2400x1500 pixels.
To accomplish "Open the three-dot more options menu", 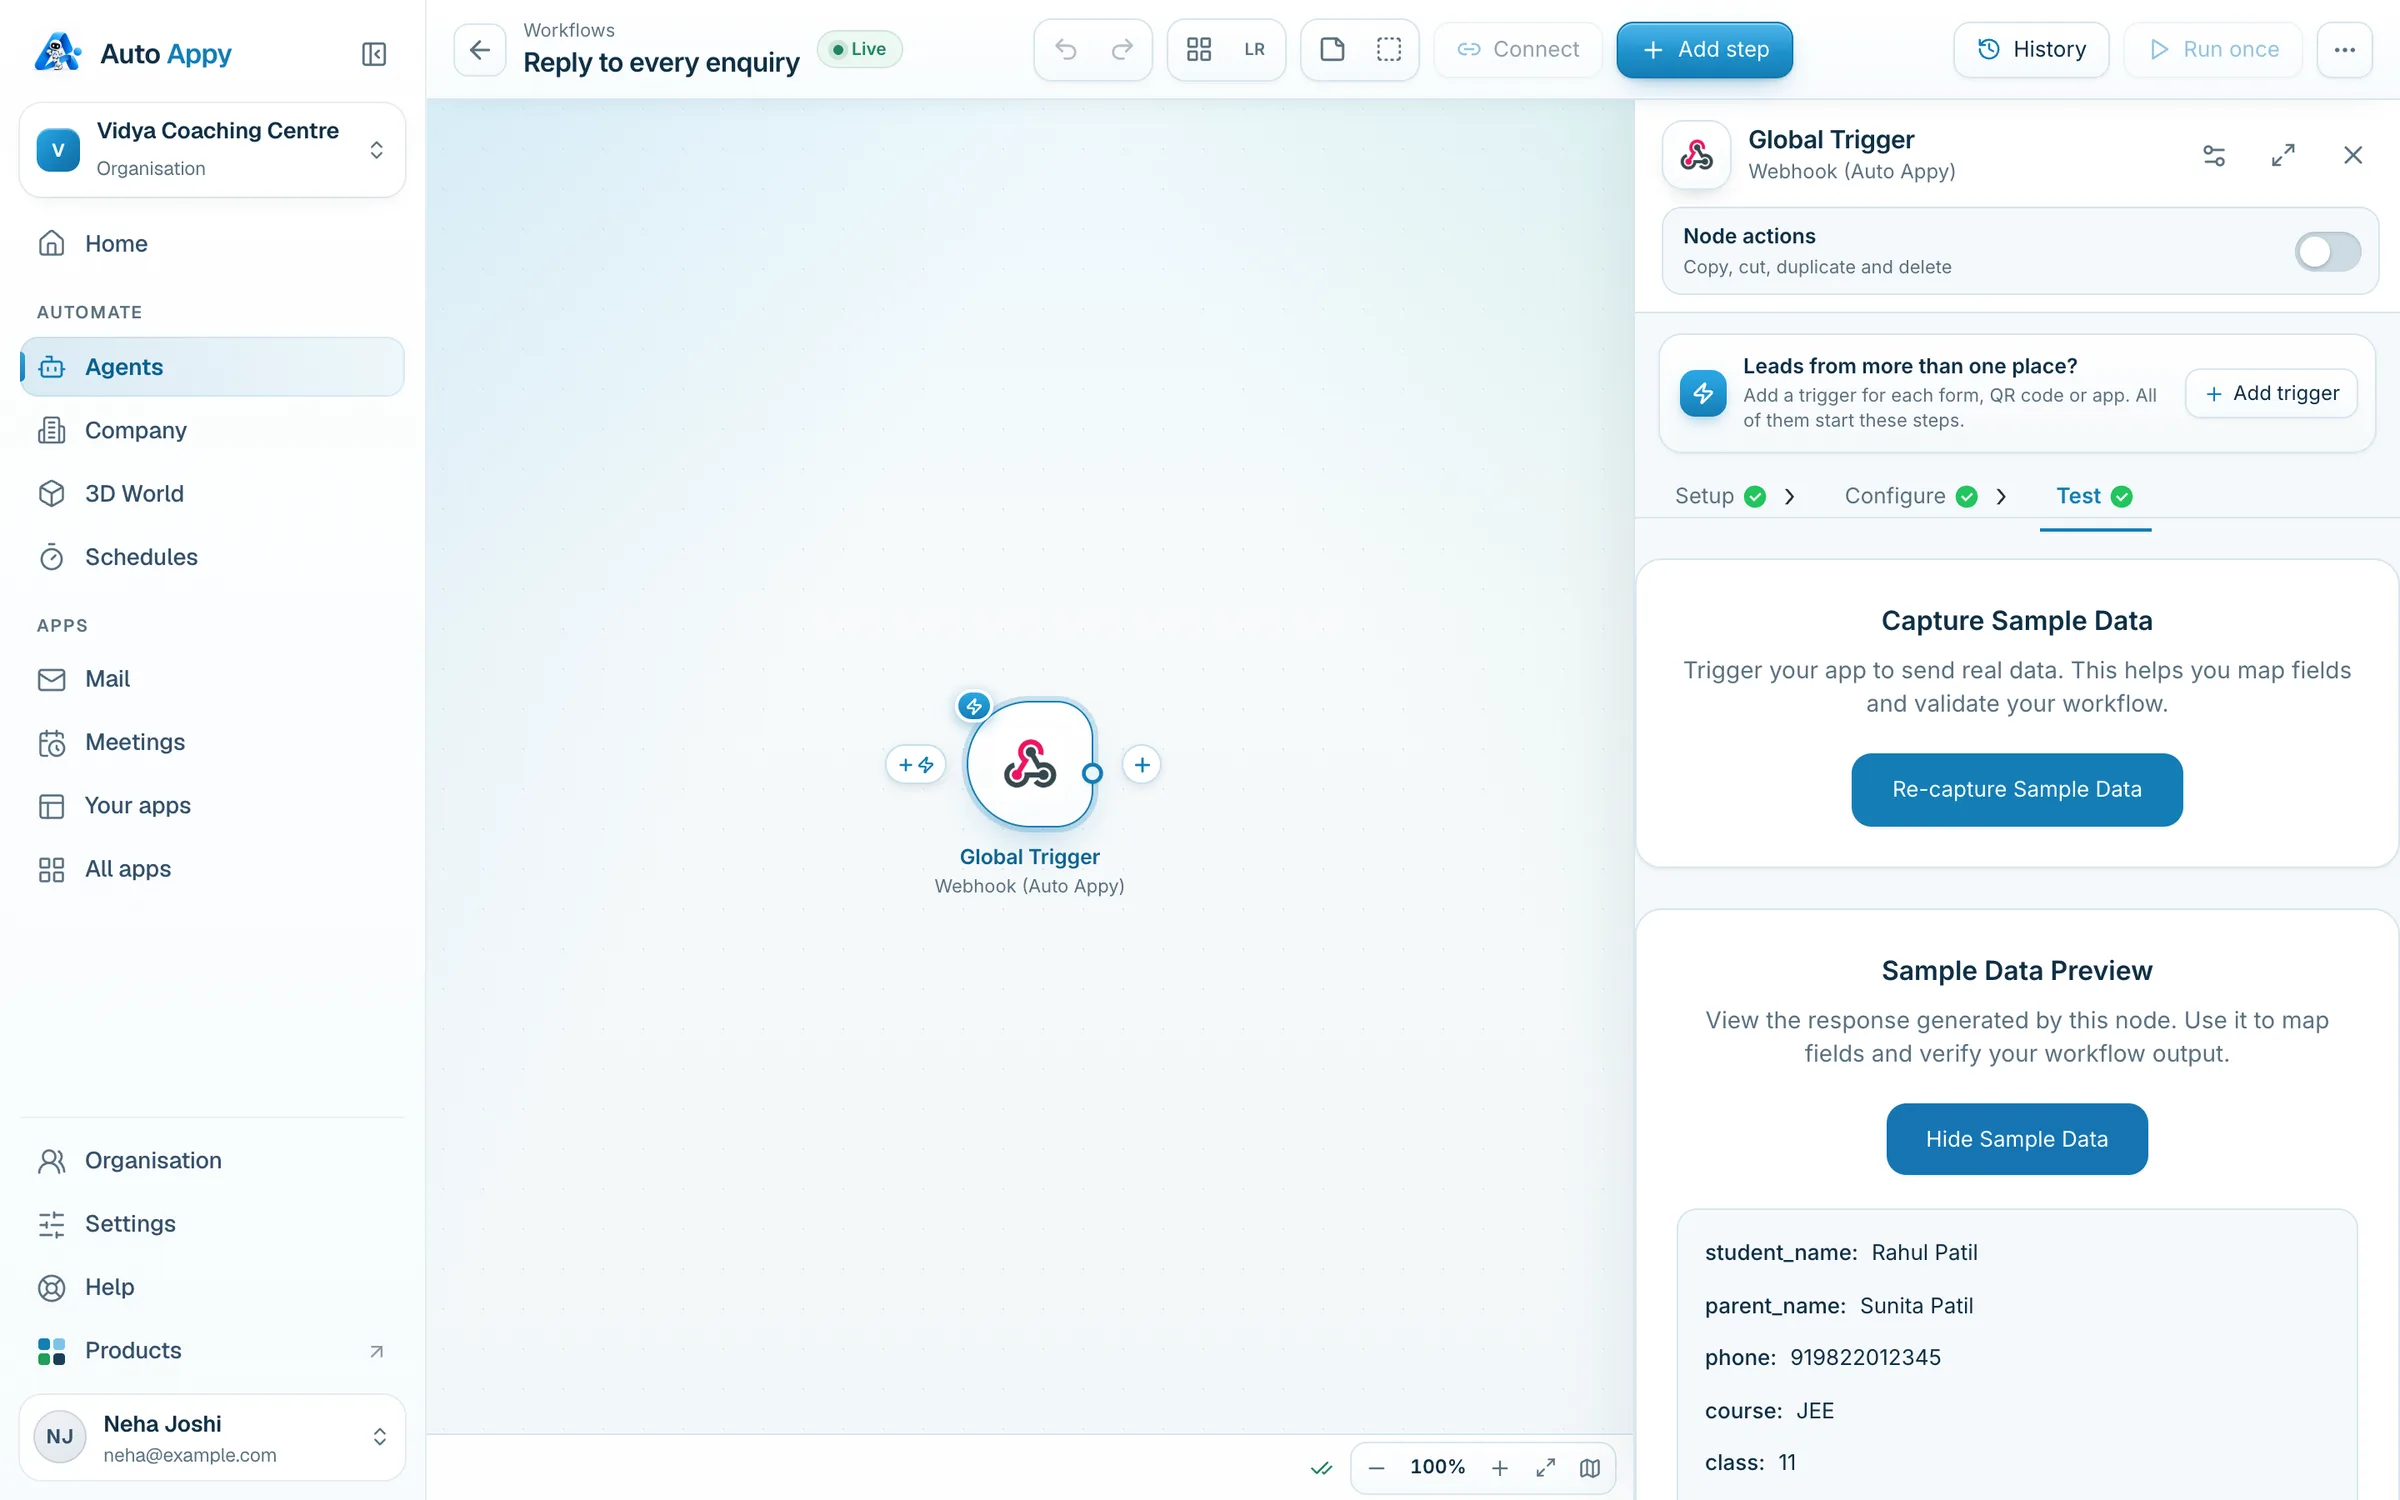I will [x=2344, y=49].
